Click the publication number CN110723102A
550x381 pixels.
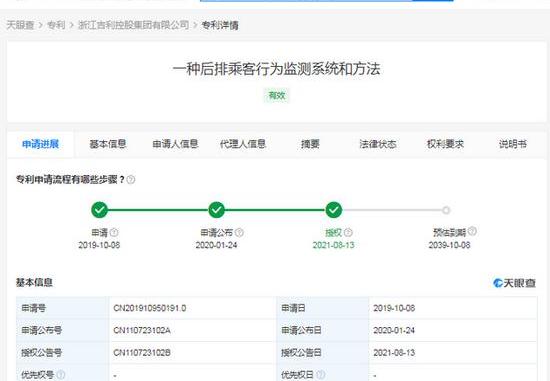142,330
